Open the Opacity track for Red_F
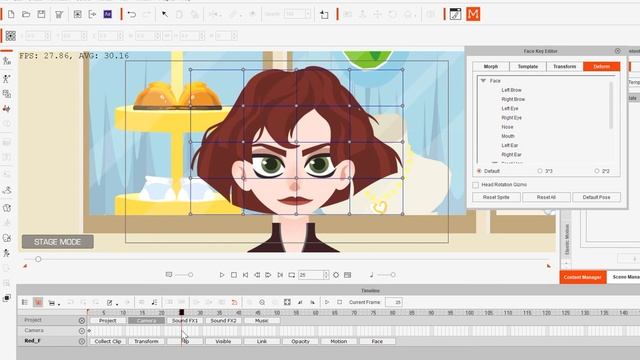 [x=300, y=341]
